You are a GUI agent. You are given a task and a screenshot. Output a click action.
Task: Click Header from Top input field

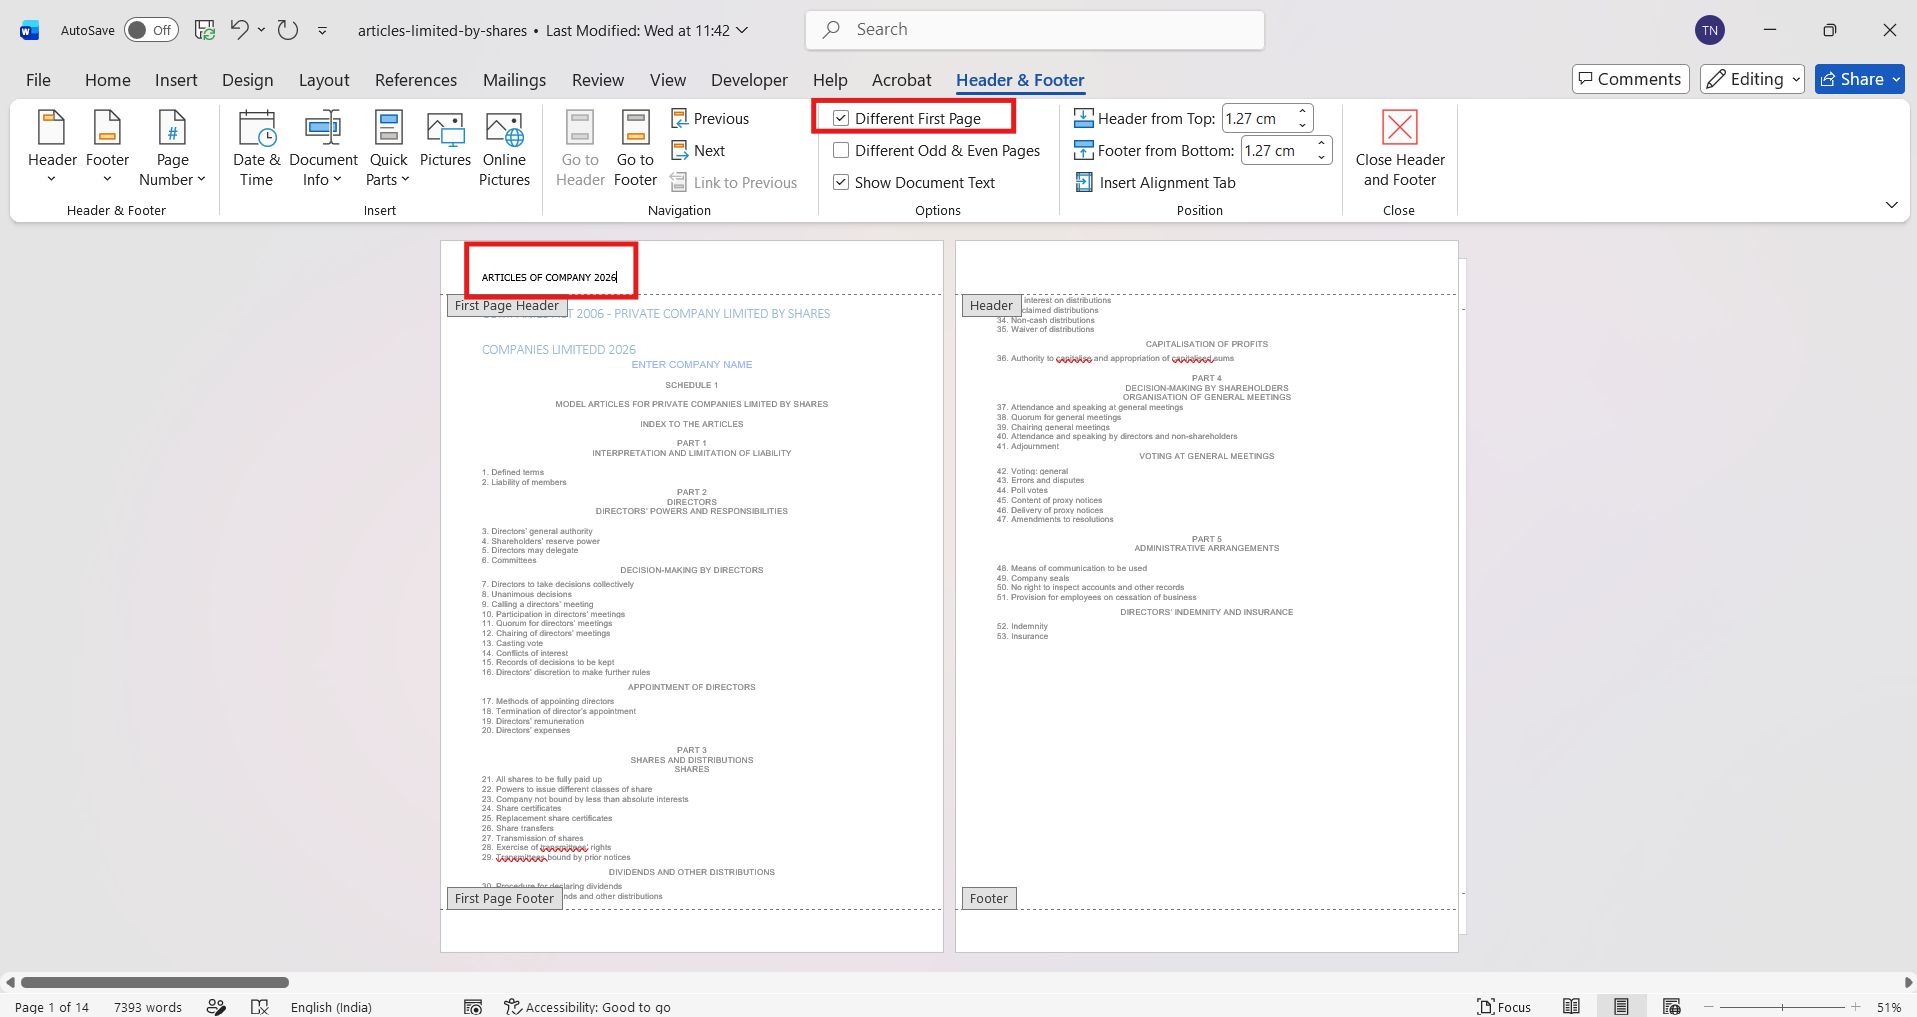(1258, 118)
